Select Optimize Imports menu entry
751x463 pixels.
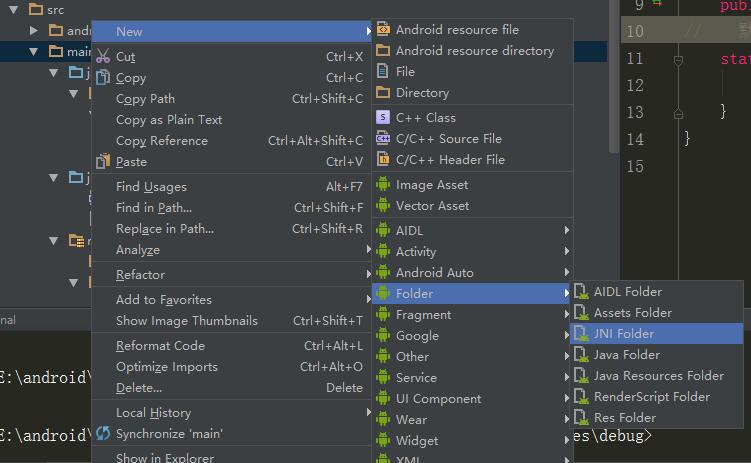pyautogui.click(x=231, y=367)
